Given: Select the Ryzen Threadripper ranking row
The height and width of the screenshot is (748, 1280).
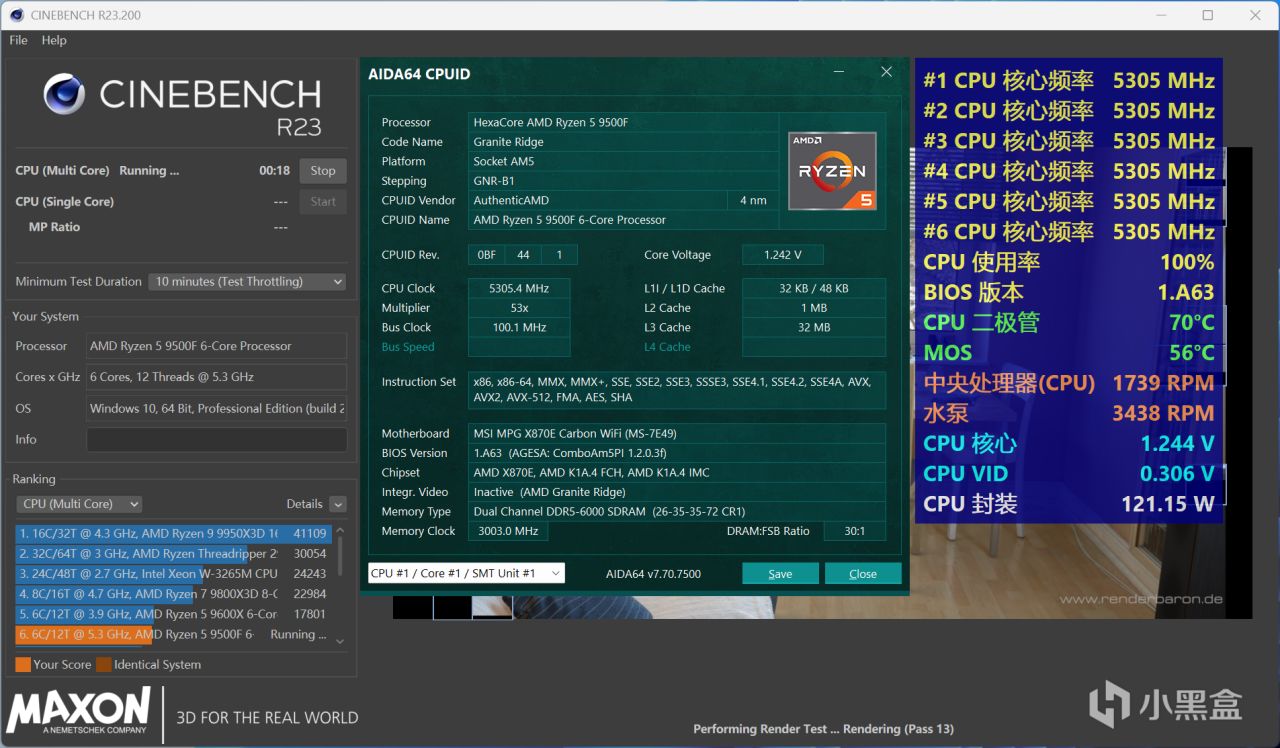Looking at the screenshot, I should click(173, 554).
